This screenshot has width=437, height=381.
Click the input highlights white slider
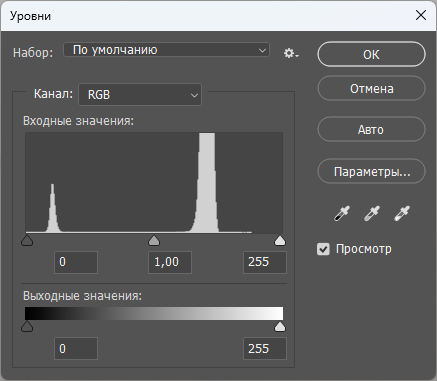point(280,240)
